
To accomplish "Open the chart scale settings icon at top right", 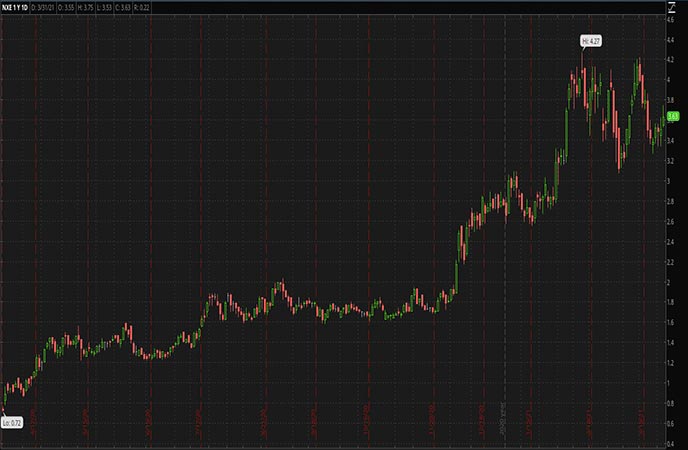I will coord(671,7).
